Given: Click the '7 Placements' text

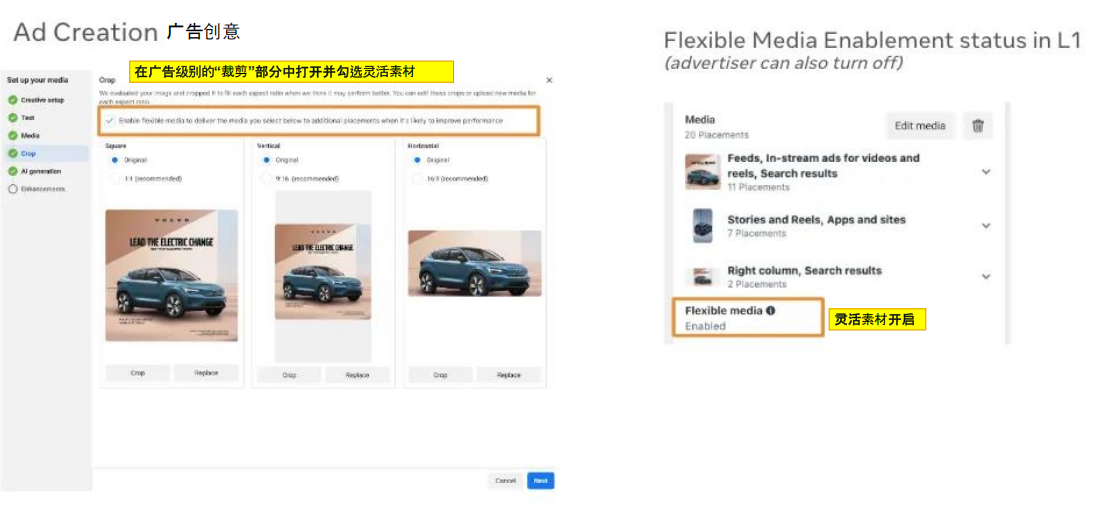Looking at the screenshot, I should (x=756, y=234).
